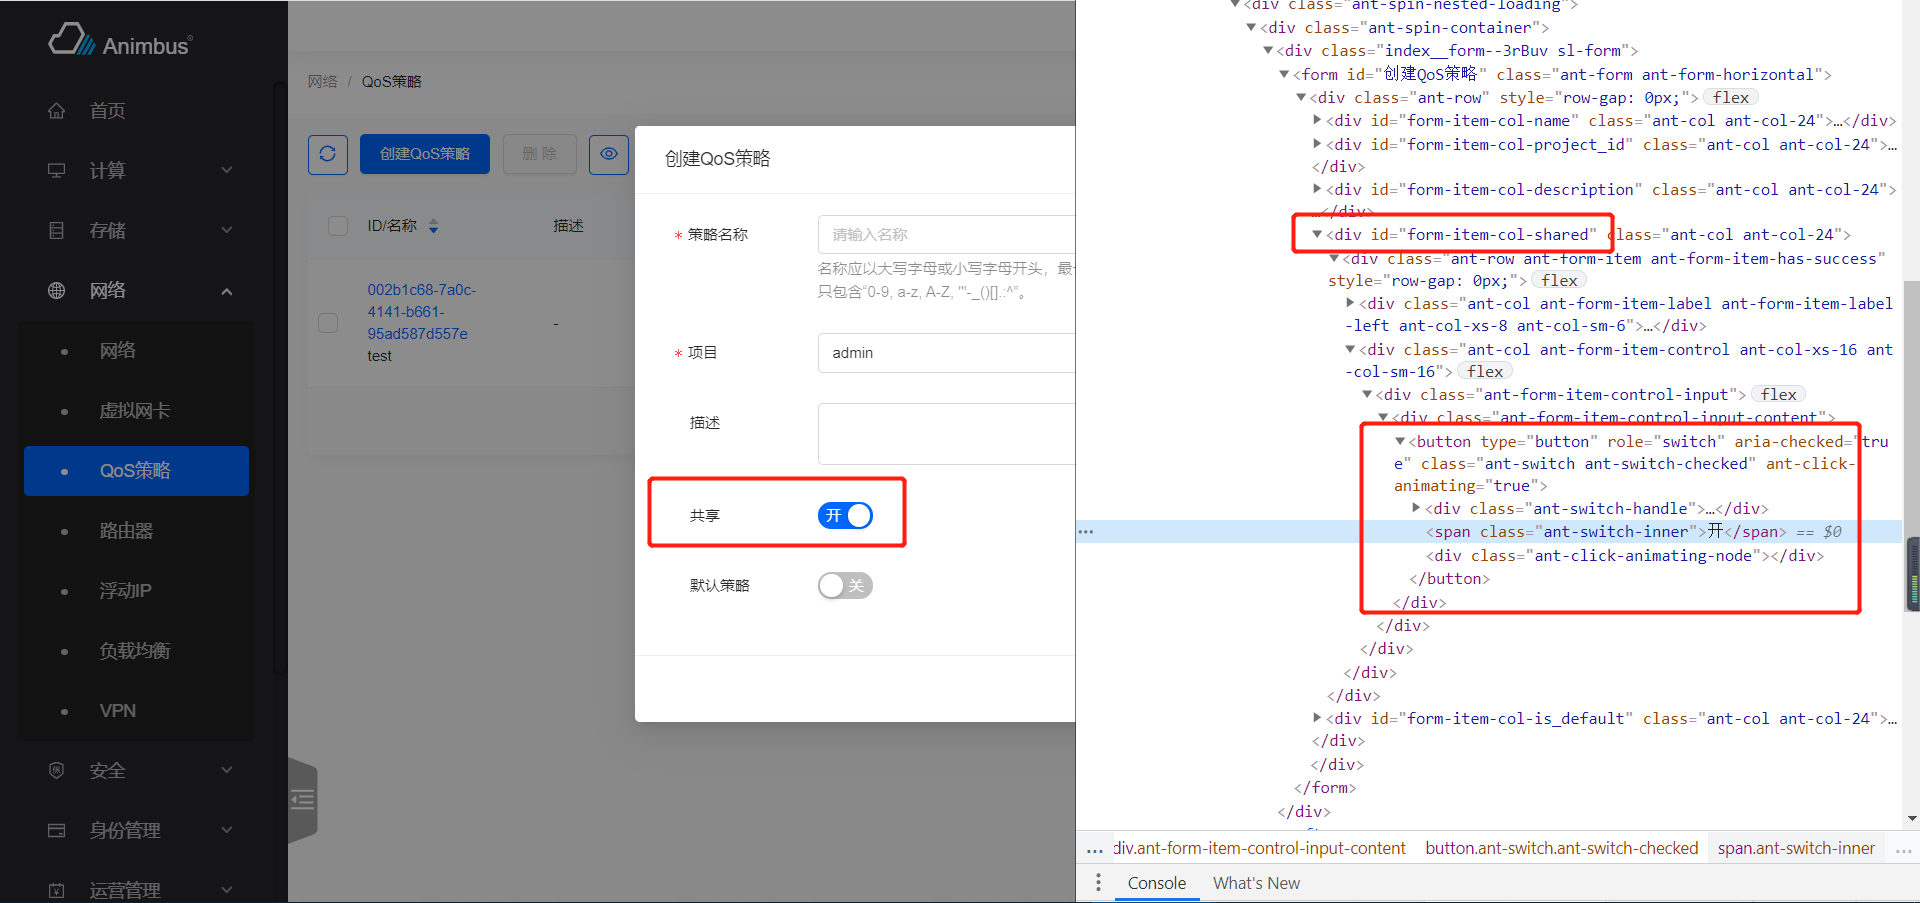The image size is (1920, 903).
Task: Click the sidebar collapse icon
Action: [x=303, y=799]
